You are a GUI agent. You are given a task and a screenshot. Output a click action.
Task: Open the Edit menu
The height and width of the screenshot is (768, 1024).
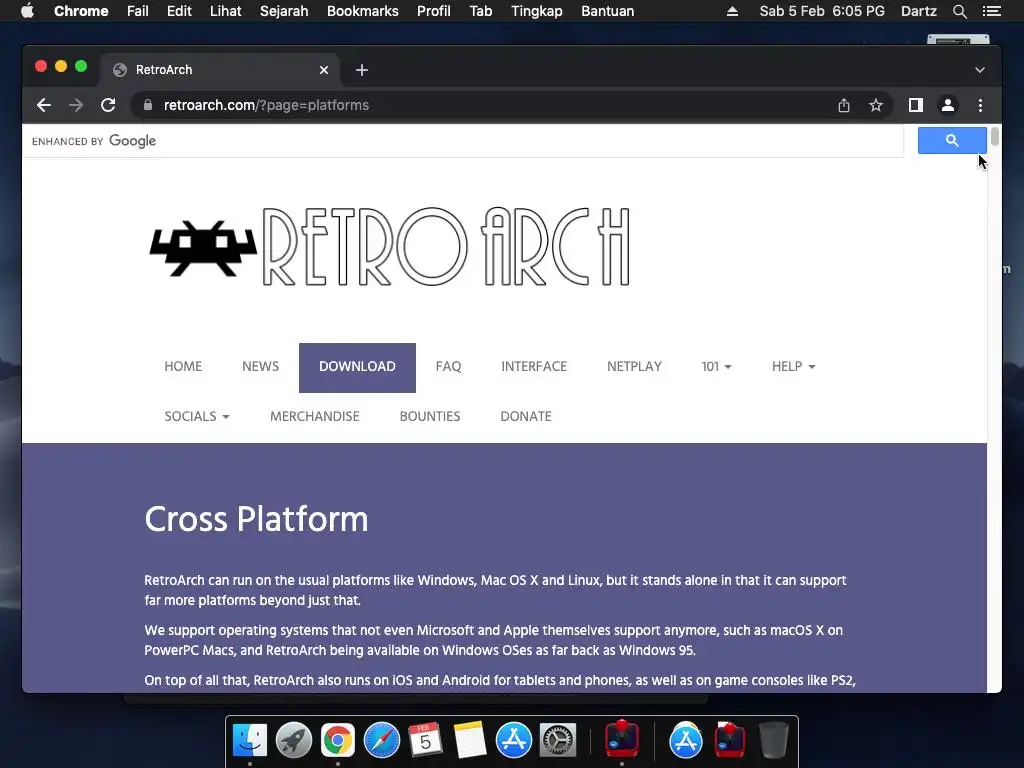pos(179,11)
